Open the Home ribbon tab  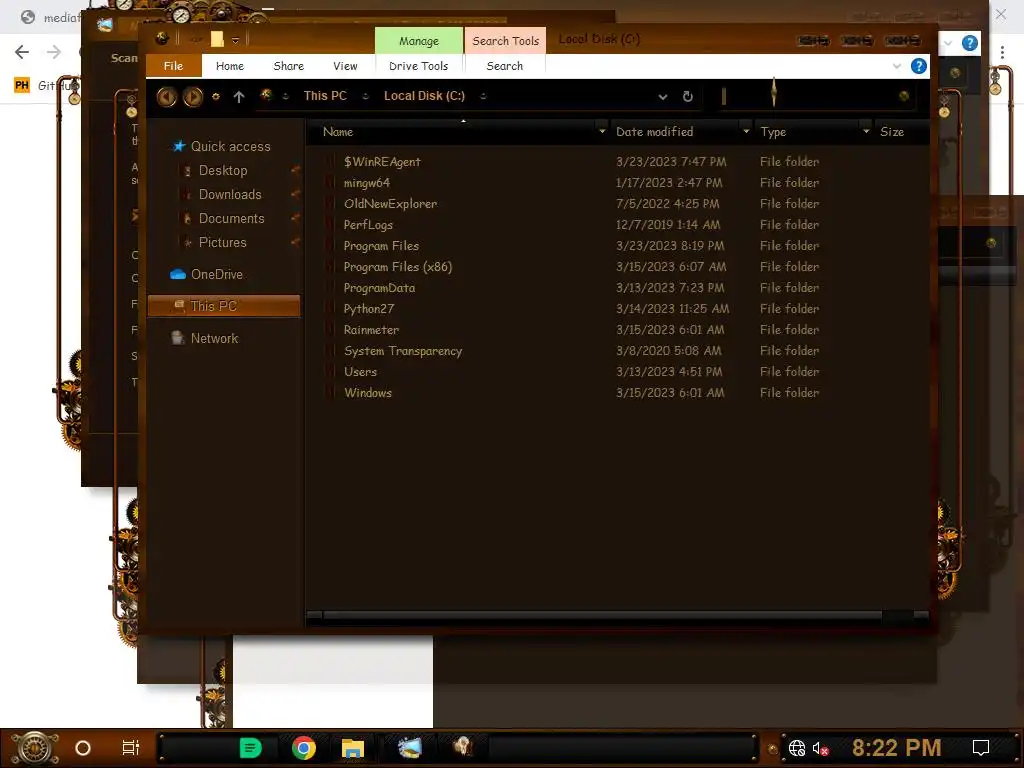(230, 66)
